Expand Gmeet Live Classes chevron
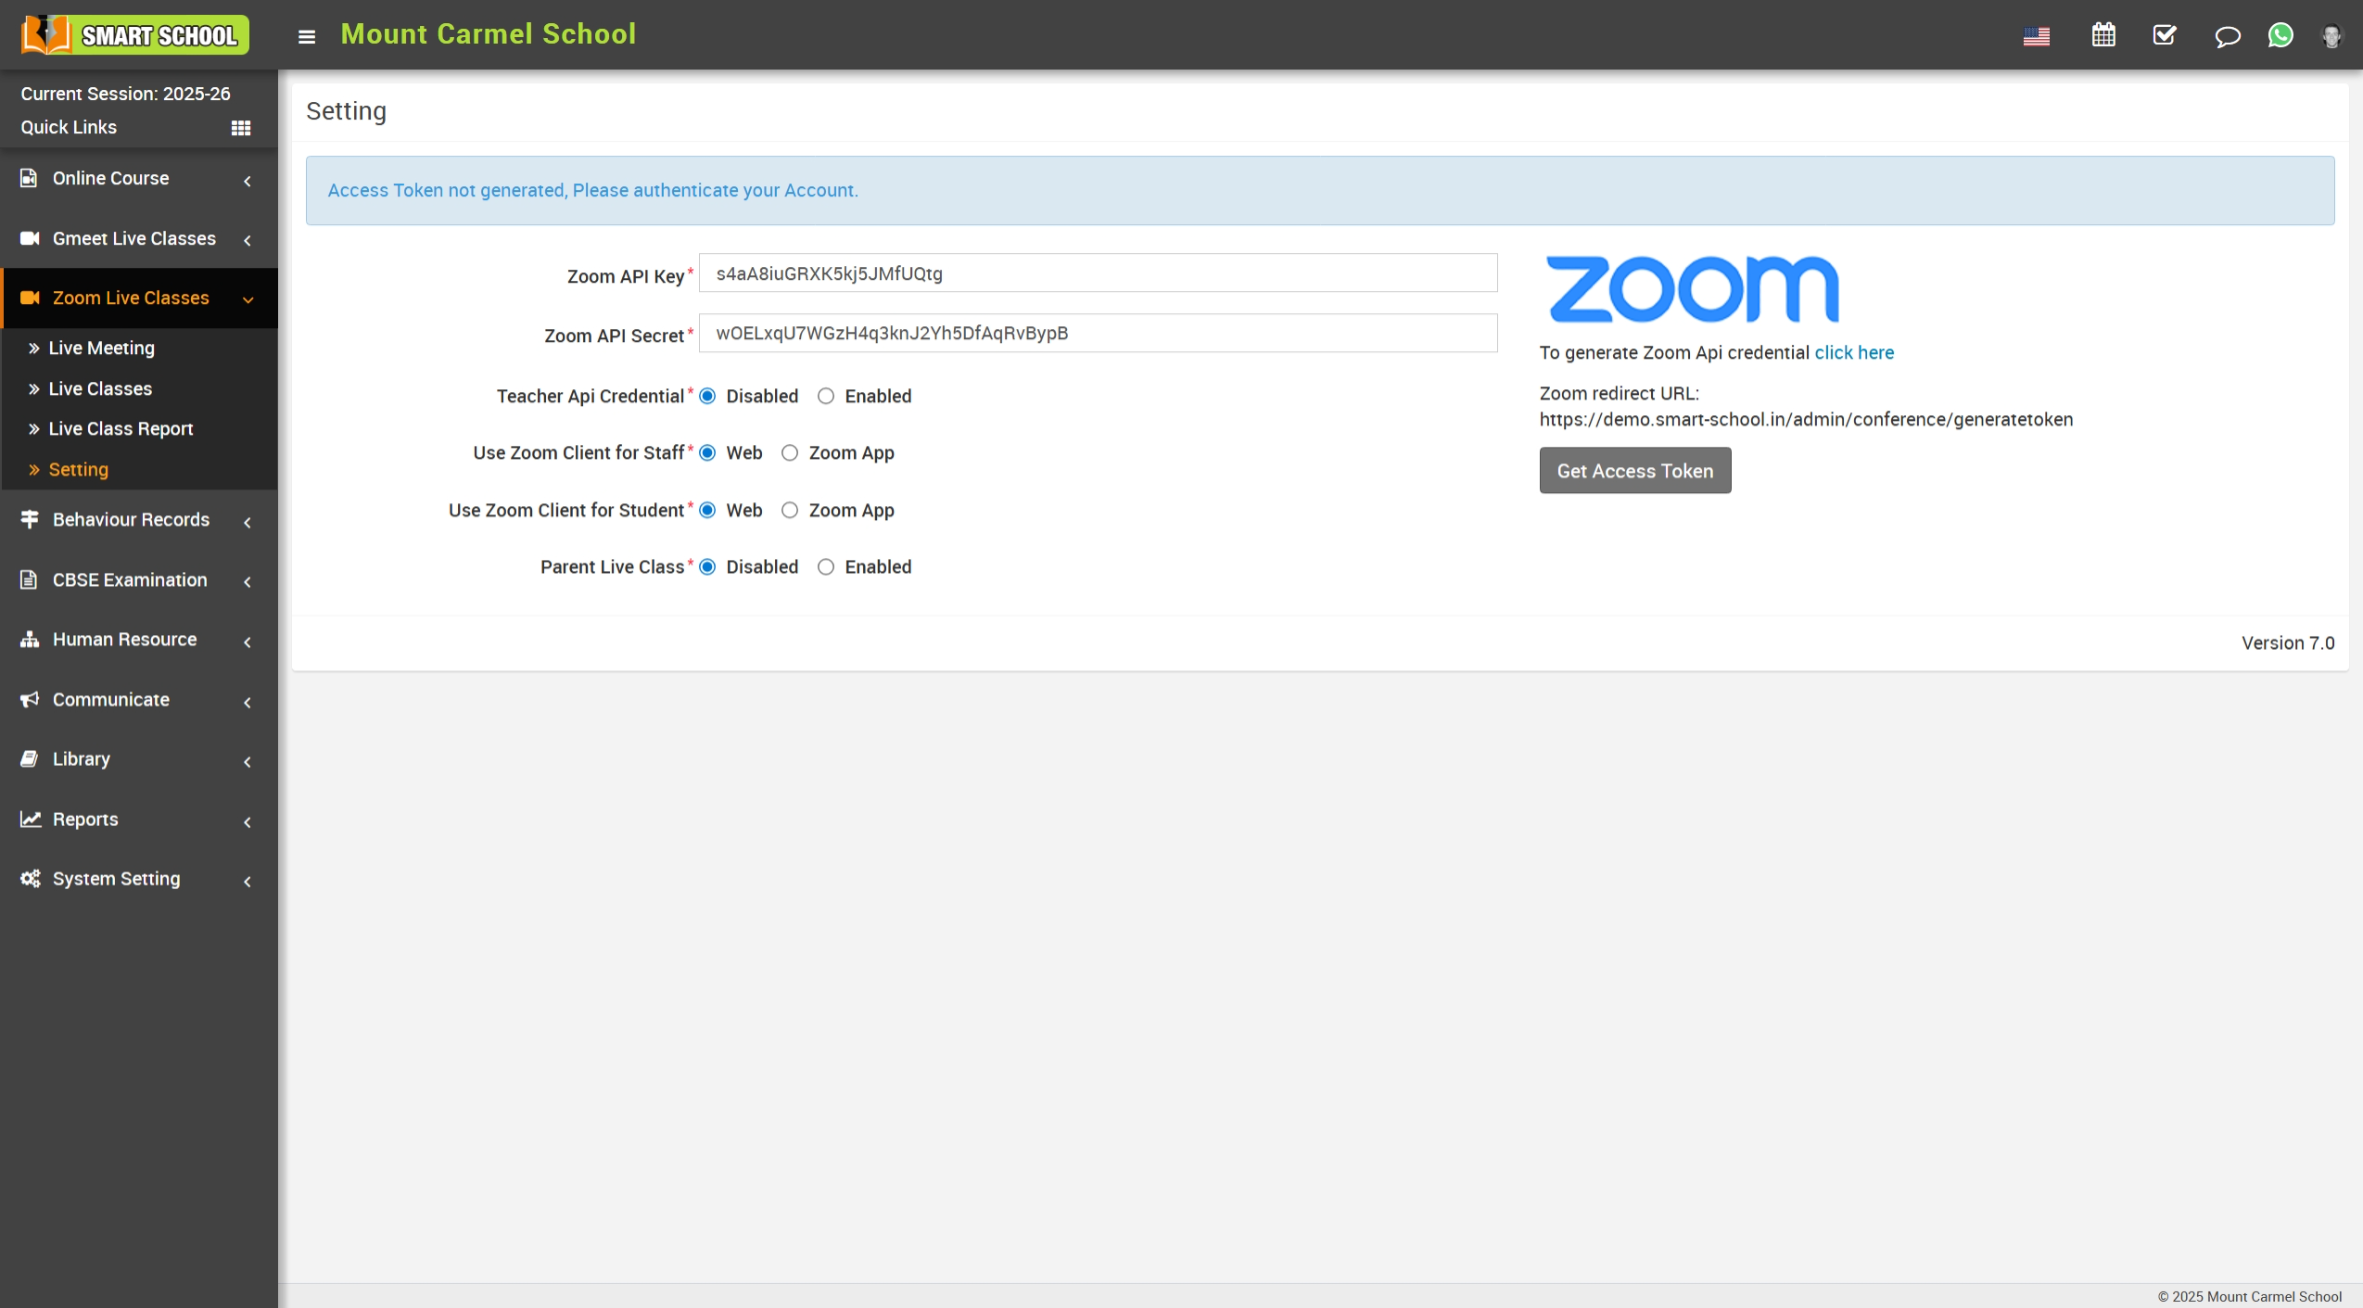This screenshot has width=2363, height=1308. 247,240
